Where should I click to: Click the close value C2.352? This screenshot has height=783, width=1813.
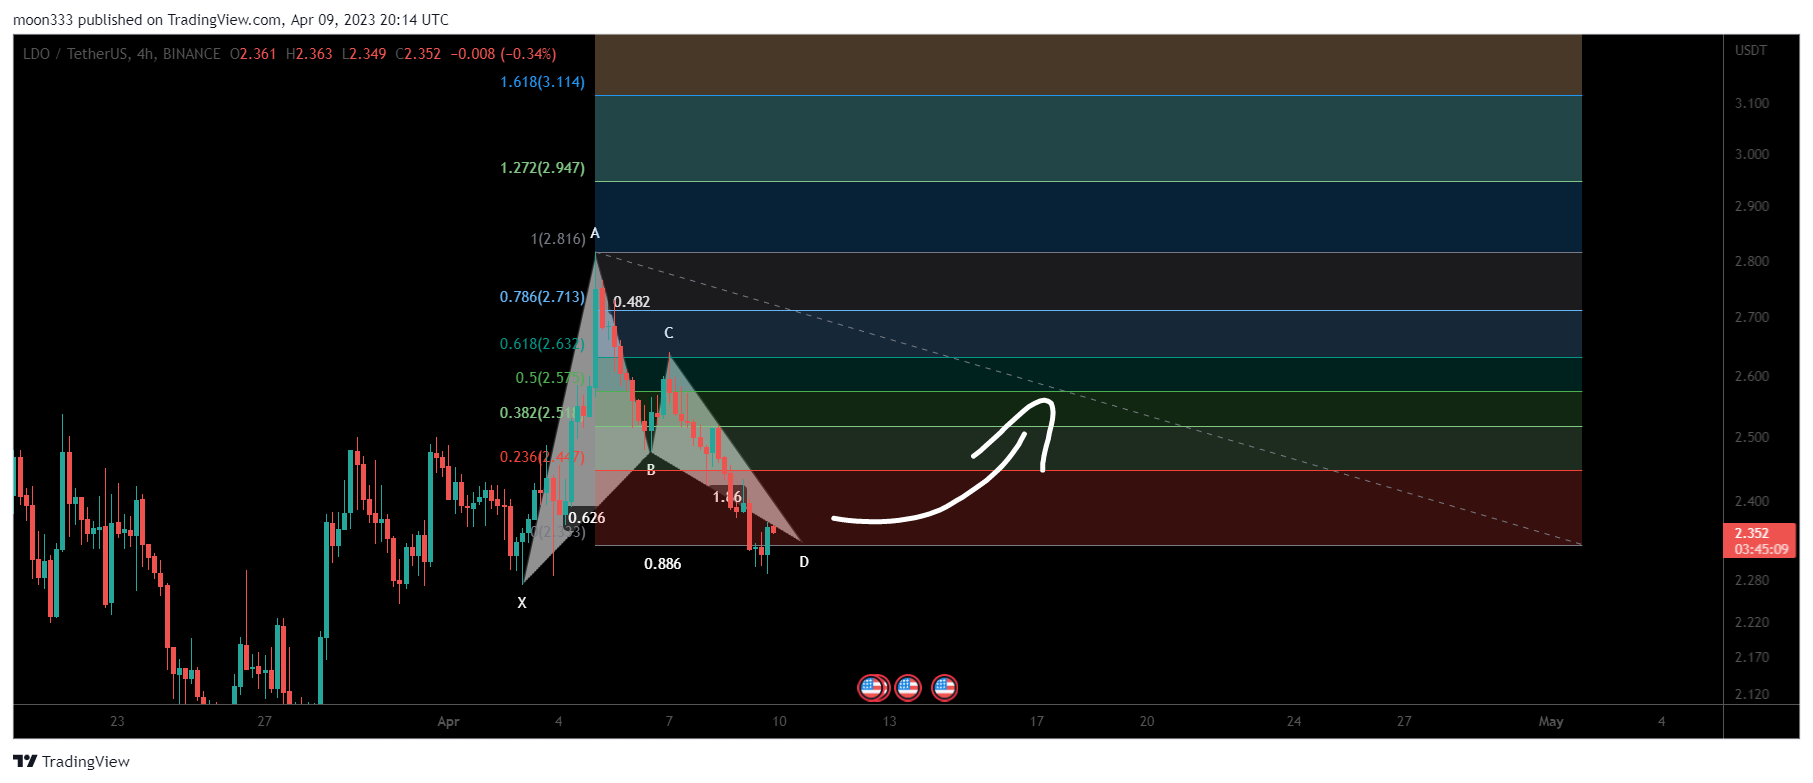tap(418, 54)
